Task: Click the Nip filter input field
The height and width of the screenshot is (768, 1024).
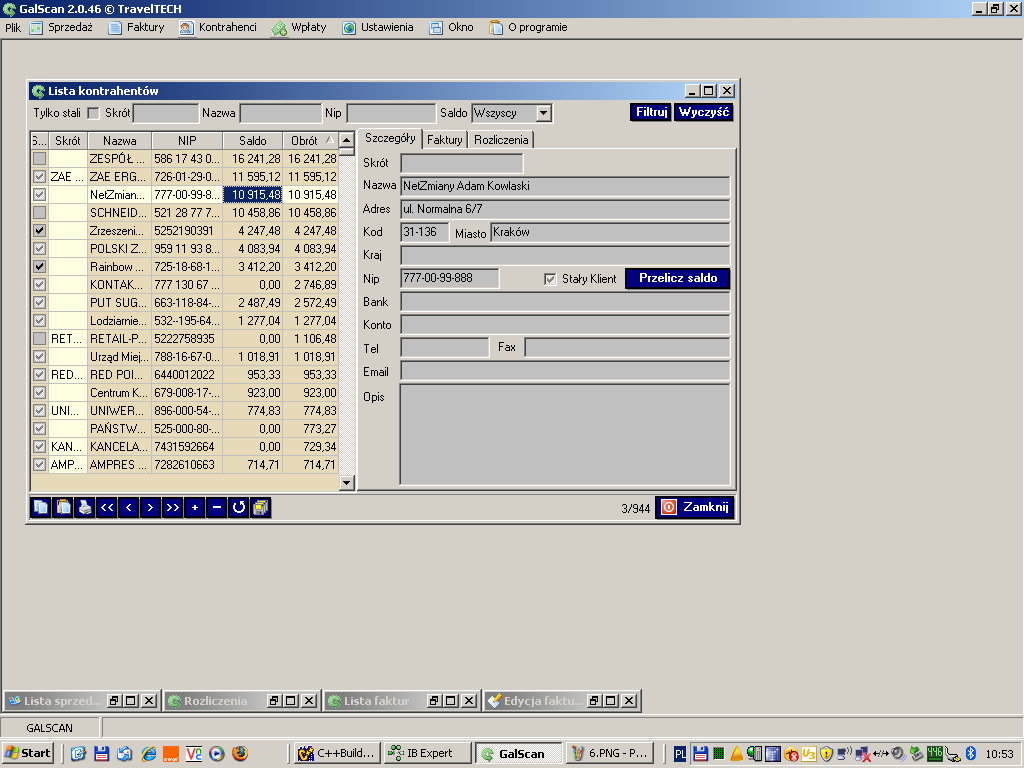Action: pyautogui.click(x=391, y=113)
